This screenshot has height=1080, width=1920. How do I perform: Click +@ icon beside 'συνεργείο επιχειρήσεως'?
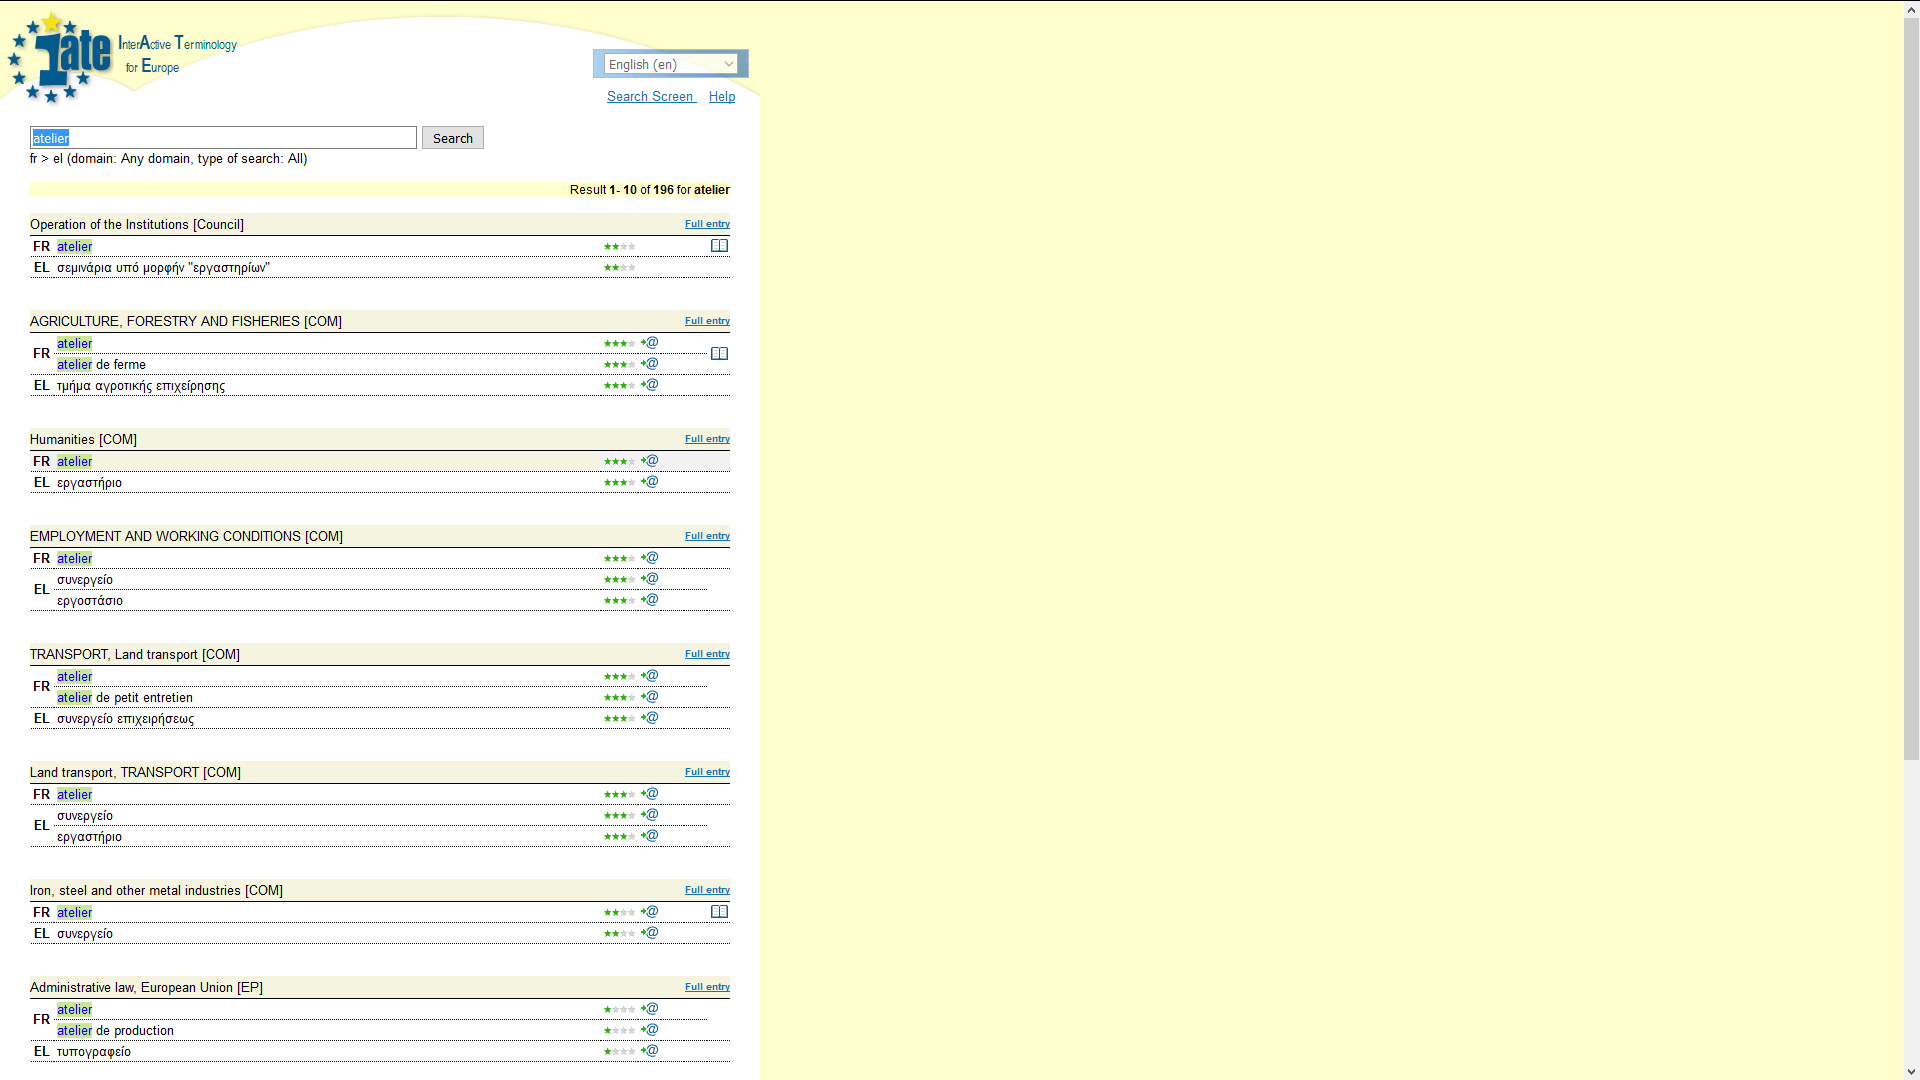click(x=650, y=718)
